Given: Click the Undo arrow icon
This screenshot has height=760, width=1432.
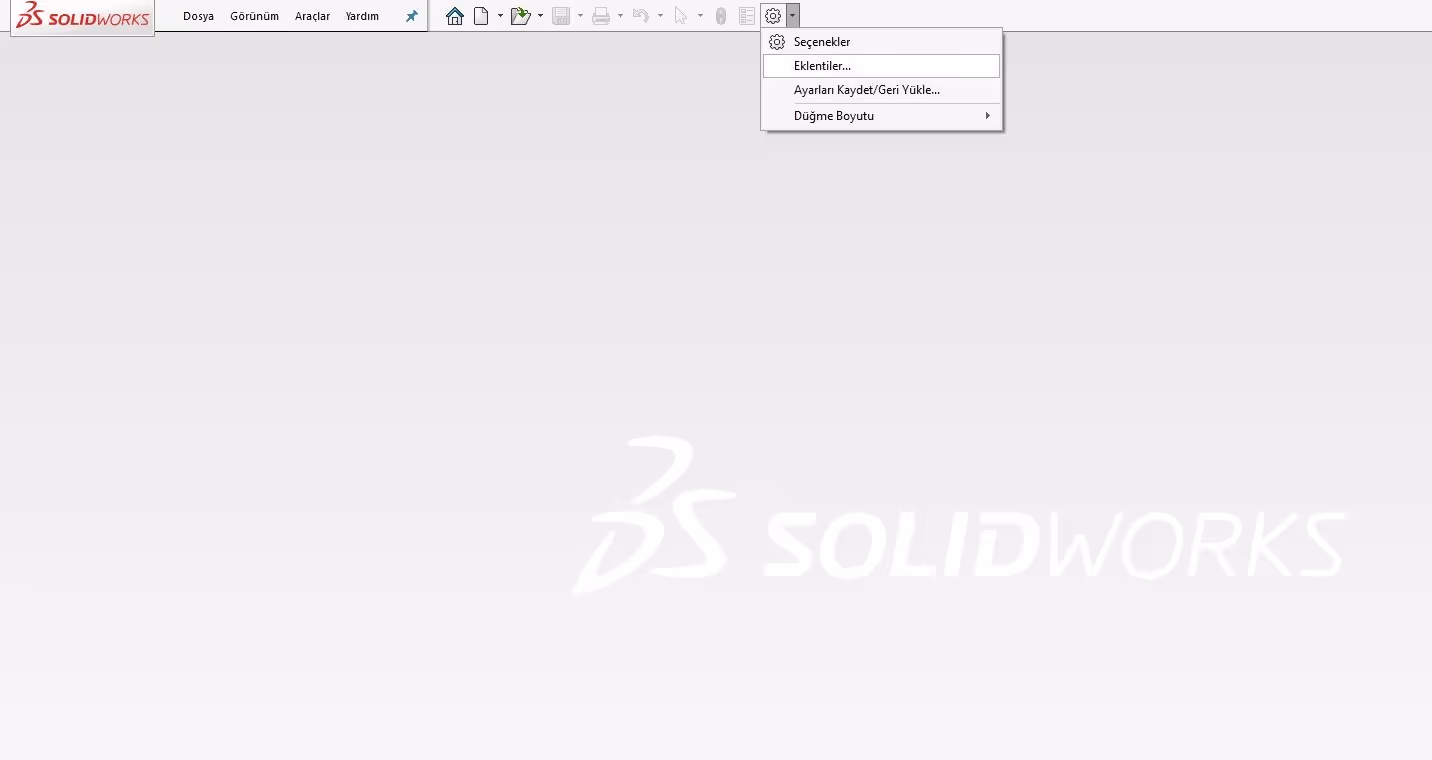Looking at the screenshot, I should pyautogui.click(x=641, y=16).
